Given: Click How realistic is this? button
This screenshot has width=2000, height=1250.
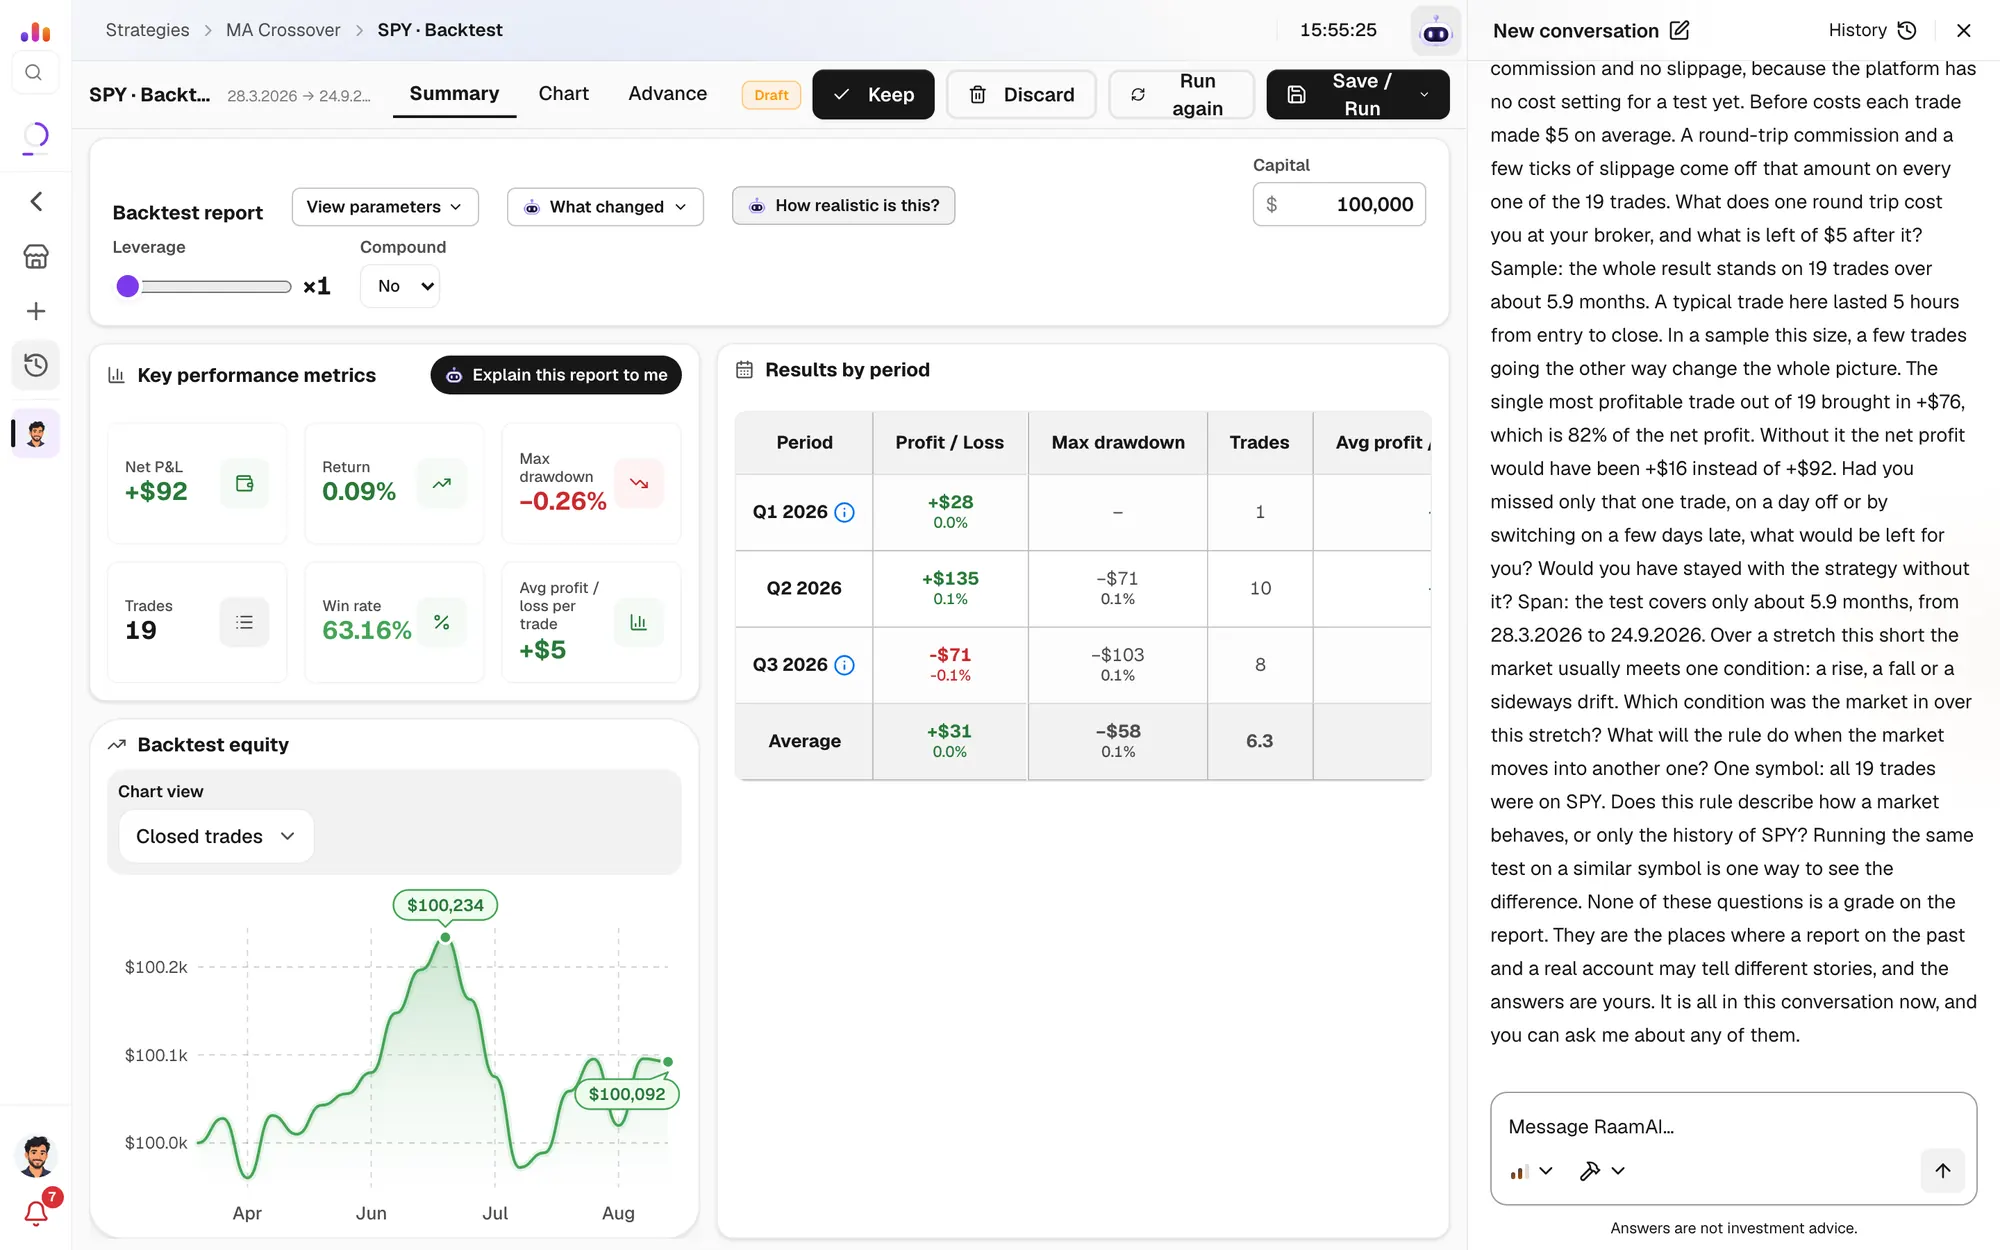Looking at the screenshot, I should pos(843,206).
